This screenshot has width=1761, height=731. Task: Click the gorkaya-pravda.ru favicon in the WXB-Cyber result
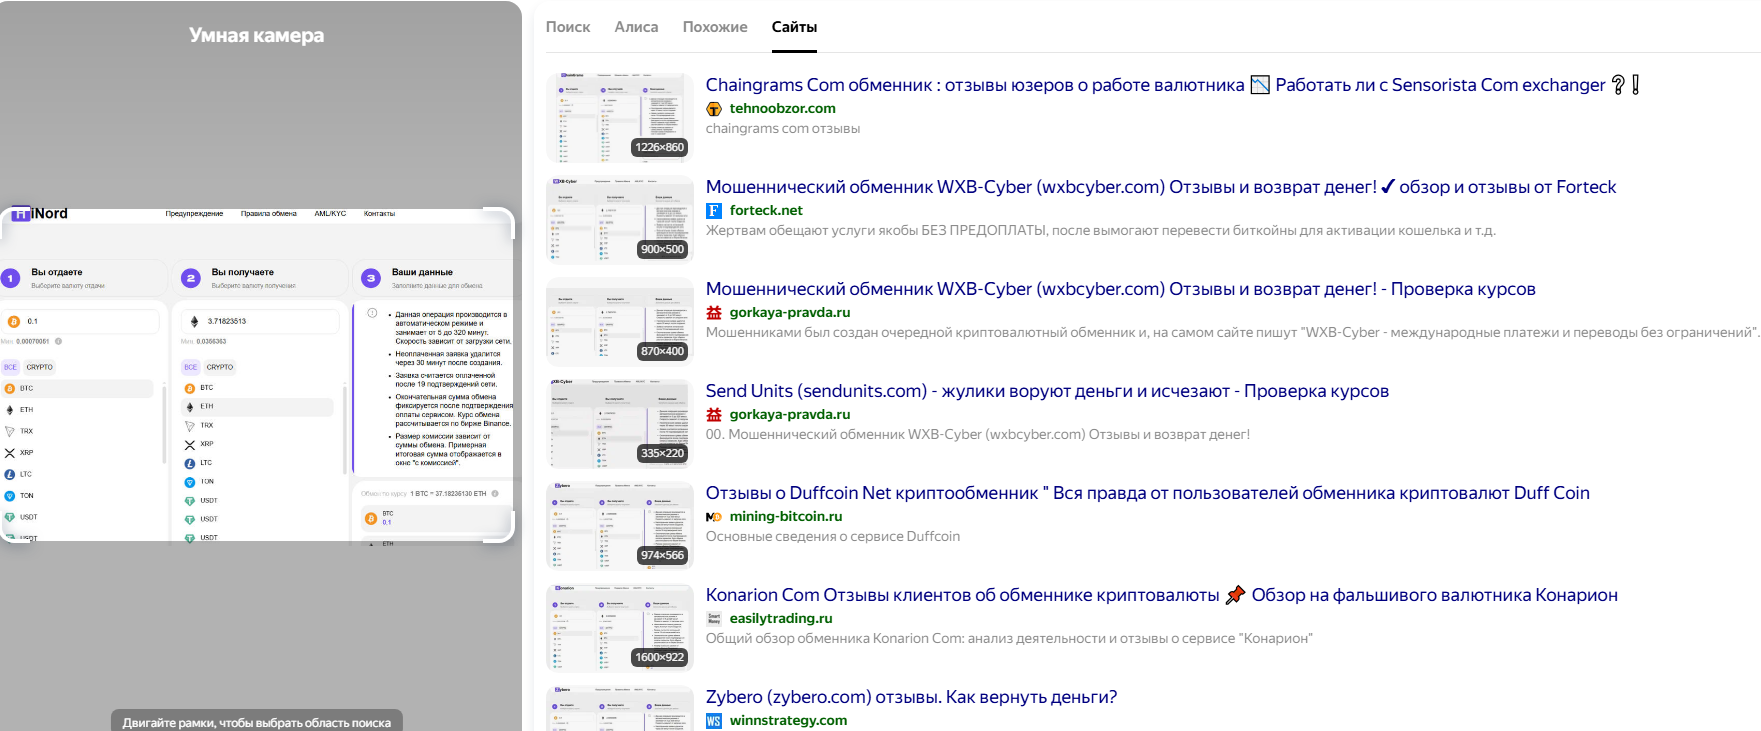(714, 313)
